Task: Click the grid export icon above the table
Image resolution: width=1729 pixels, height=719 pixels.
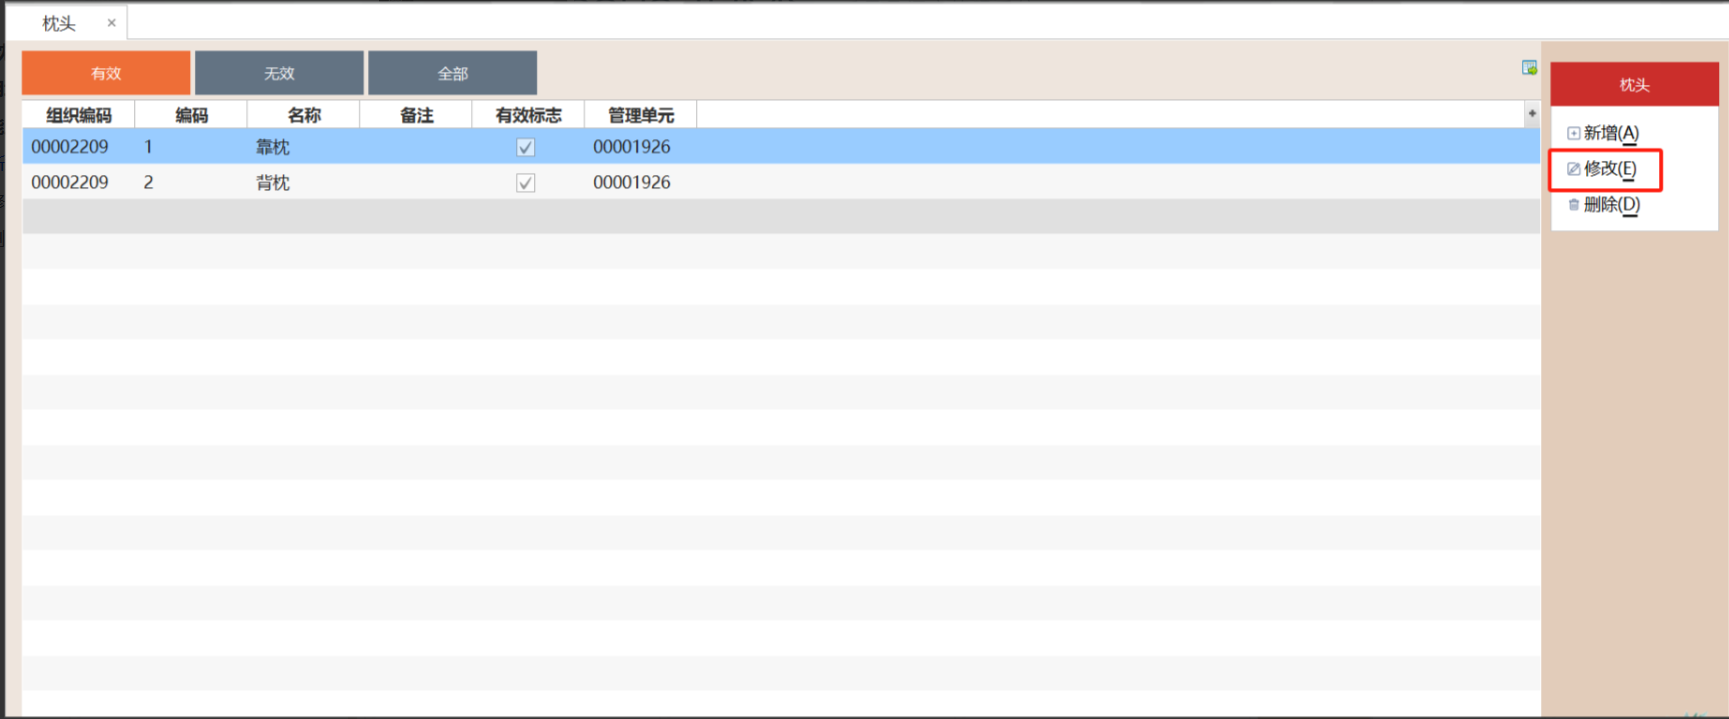Action: pyautogui.click(x=1529, y=68)
